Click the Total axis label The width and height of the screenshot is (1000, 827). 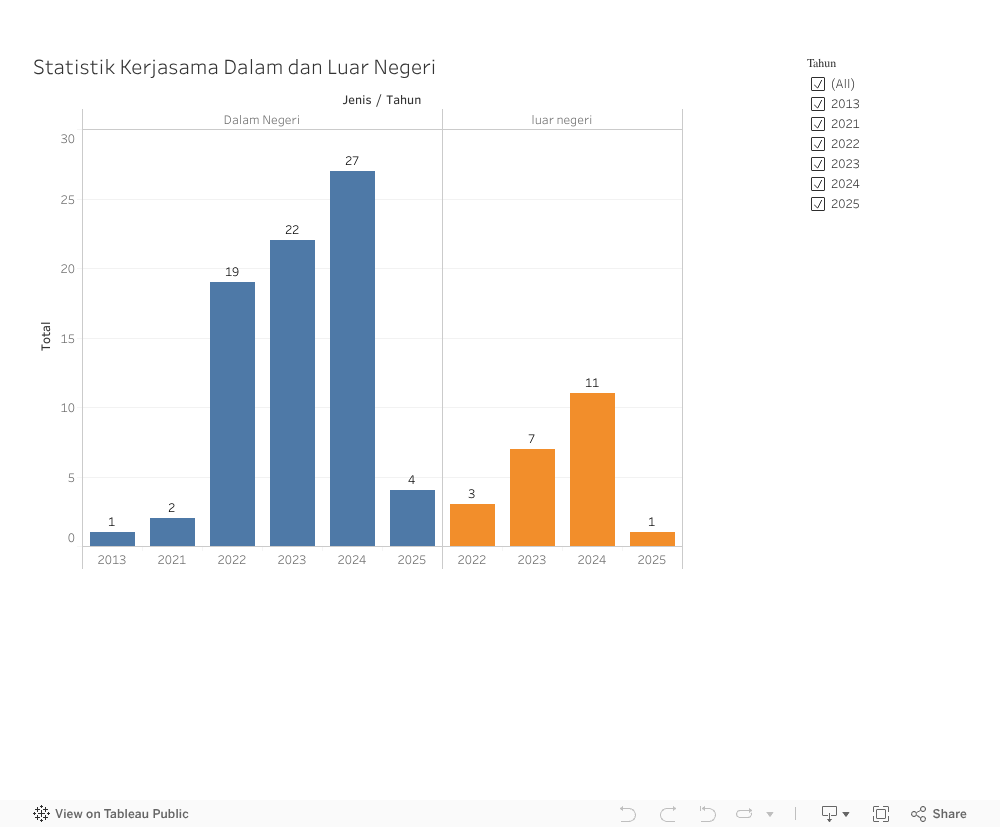[x=46, y=336]
